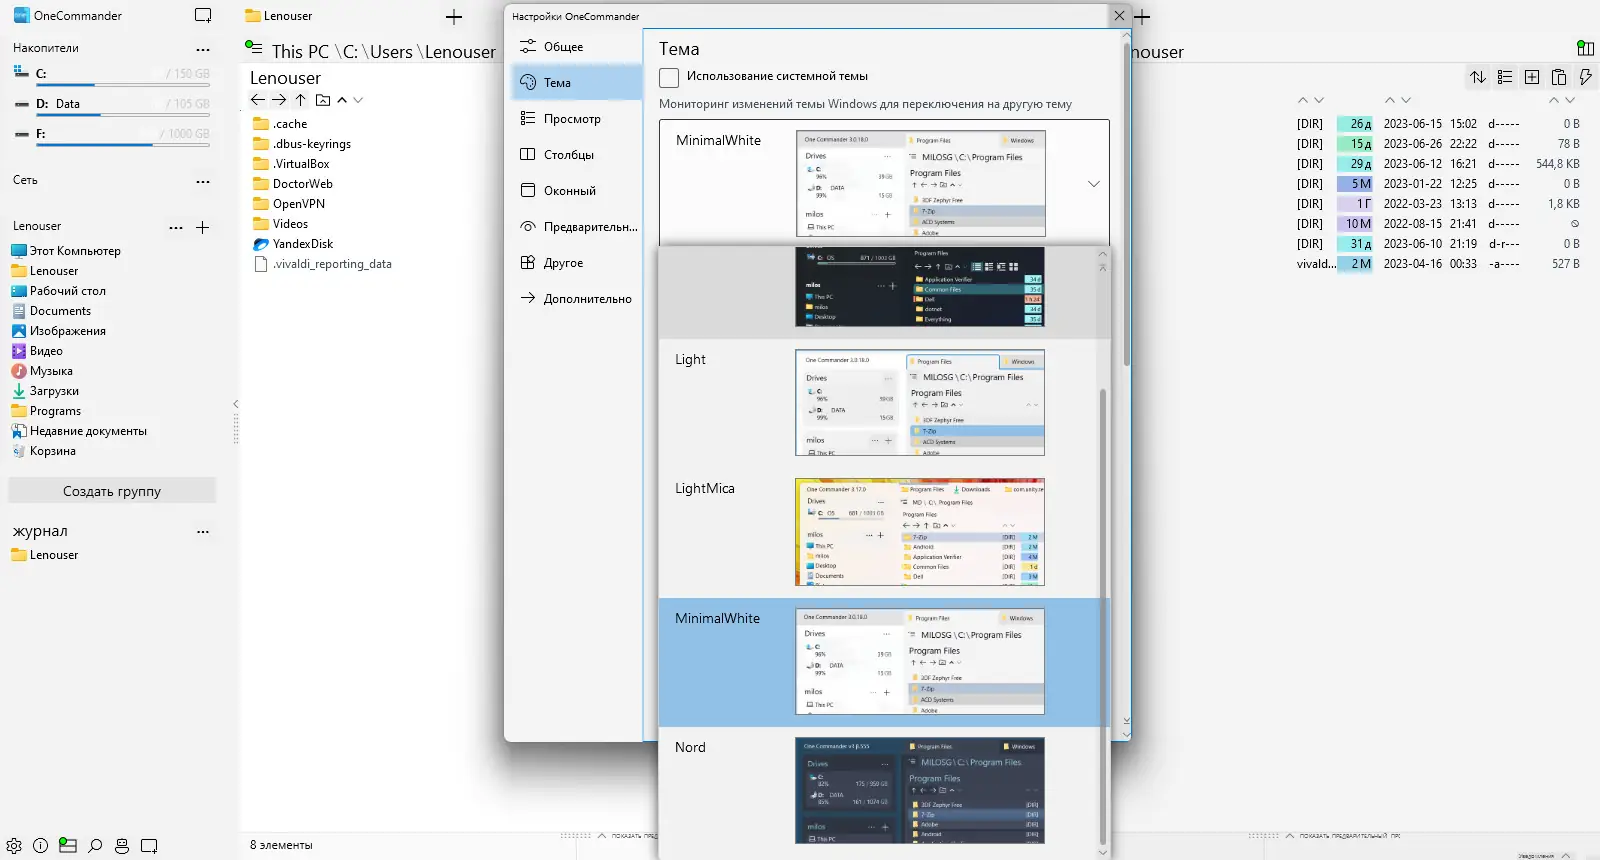Open search with the magnifier icon
The image size is (1600, 860).
click(x=95, y=846)
